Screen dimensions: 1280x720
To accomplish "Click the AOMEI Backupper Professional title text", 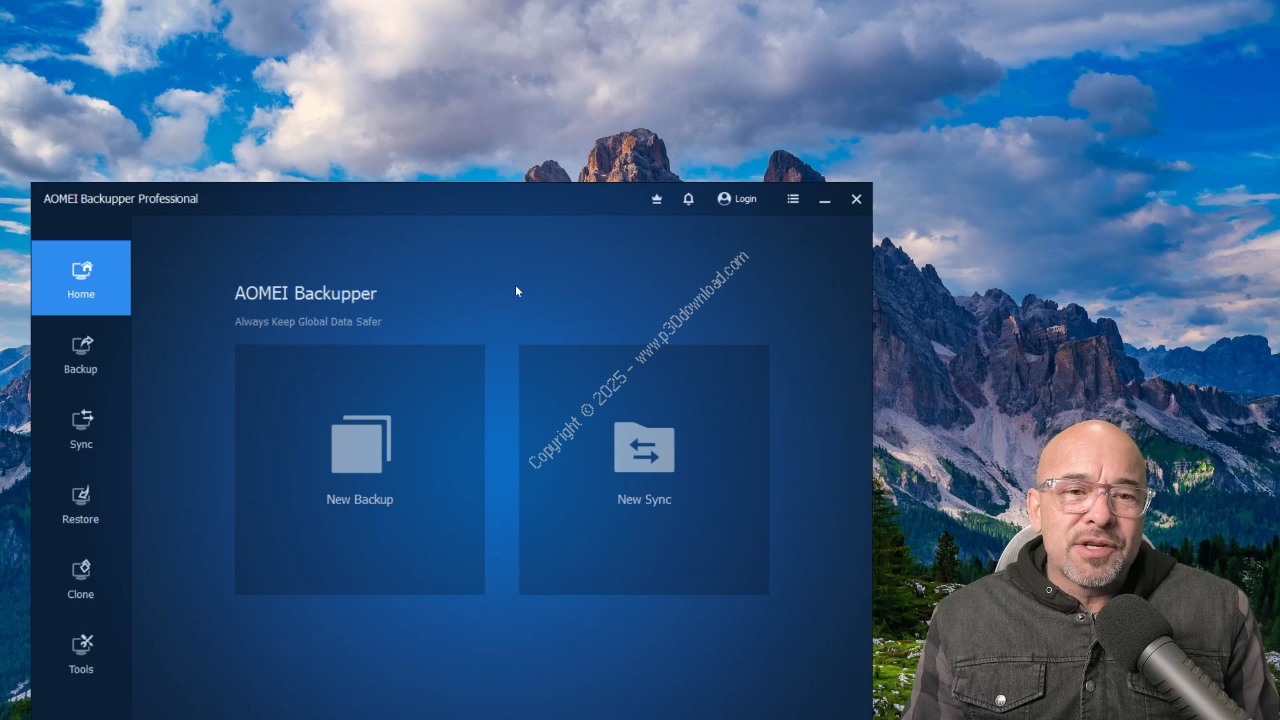I will pos(121,199).
